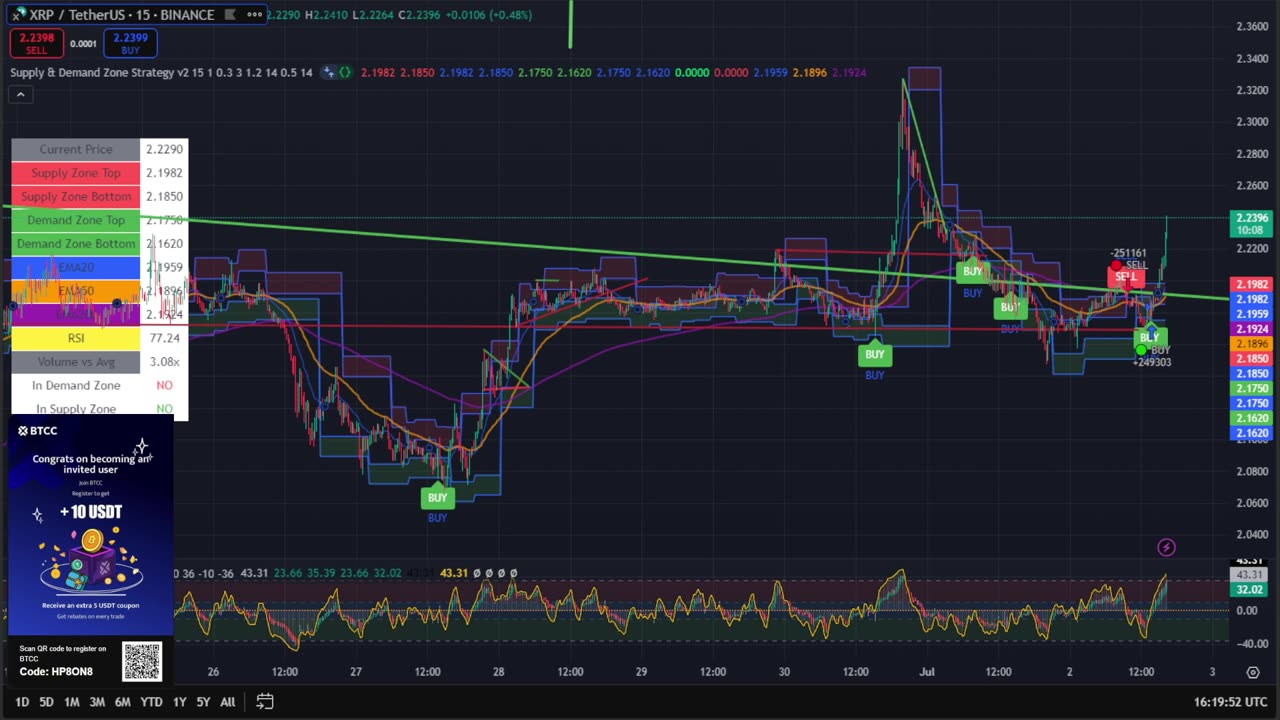The width and height of the screenshot is (1280, 720).
Task: Click the Supply Zone Bottom table row
Action: coord(99,196)
